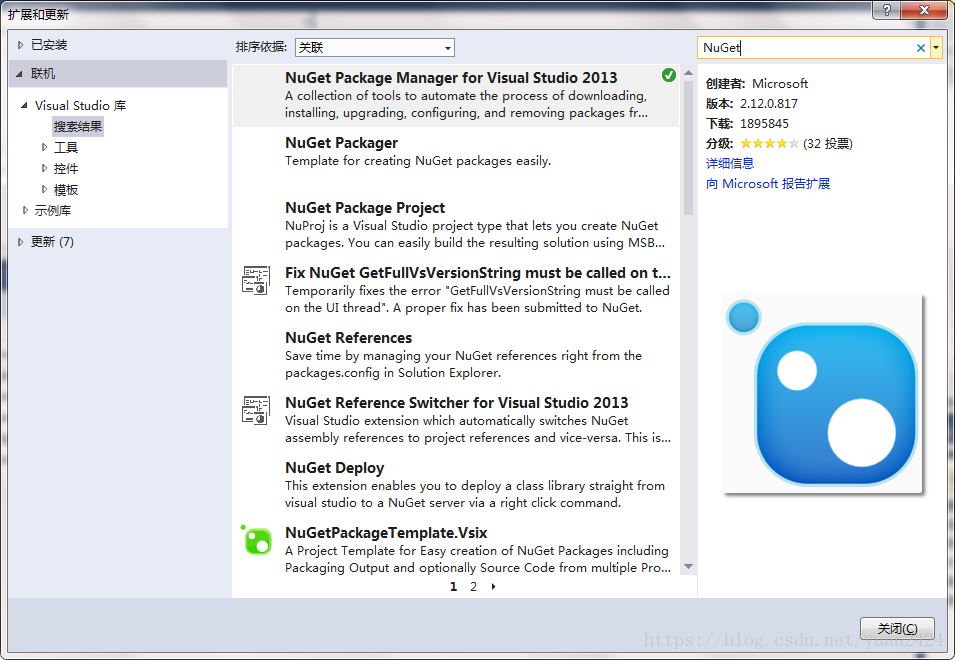Image resolution: width=955 pixels, height=660 pixels.
Task: Select the 更新 (7) category label
Action: click(x=52, y=242)
